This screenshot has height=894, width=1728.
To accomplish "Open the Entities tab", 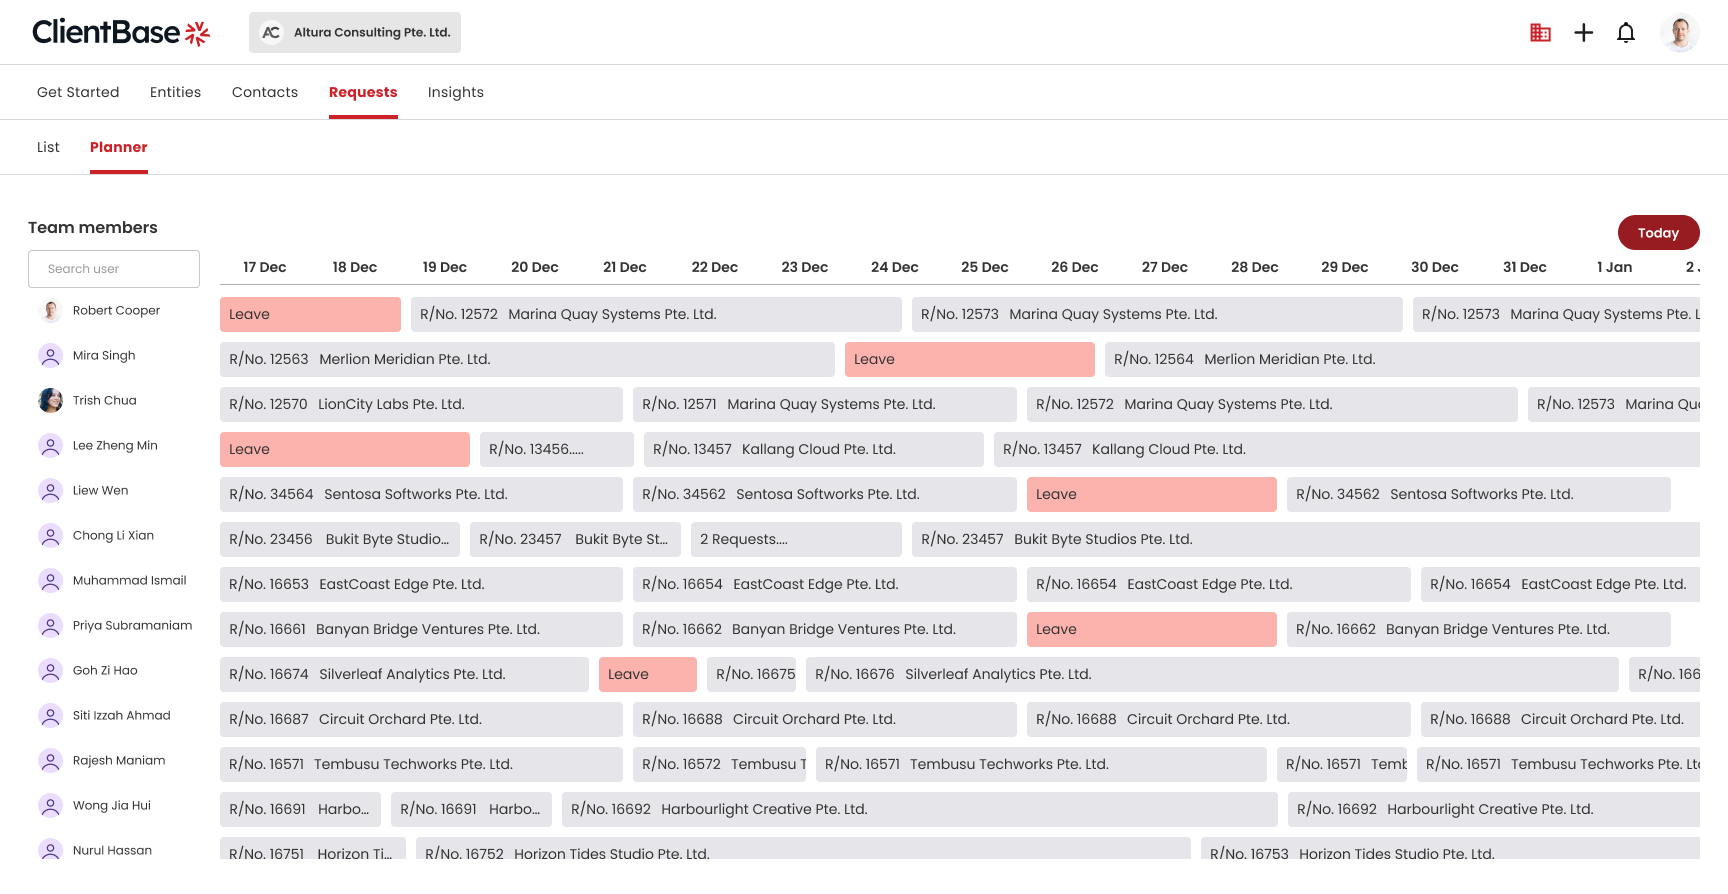I will click(x=175, y=92).
